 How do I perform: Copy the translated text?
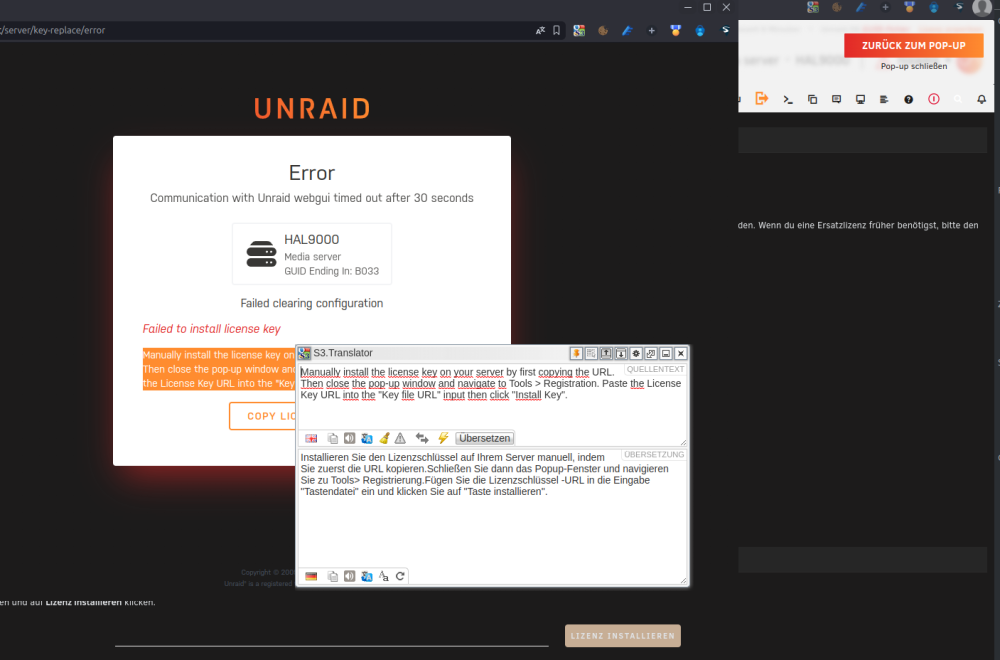pos(332,576)
